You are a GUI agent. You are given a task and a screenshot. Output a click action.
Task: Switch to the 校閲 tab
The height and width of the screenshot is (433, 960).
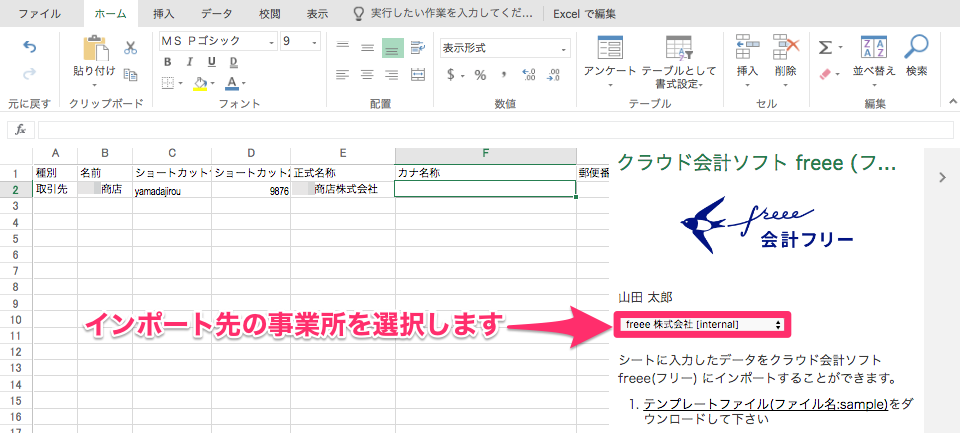coord(269,13)
